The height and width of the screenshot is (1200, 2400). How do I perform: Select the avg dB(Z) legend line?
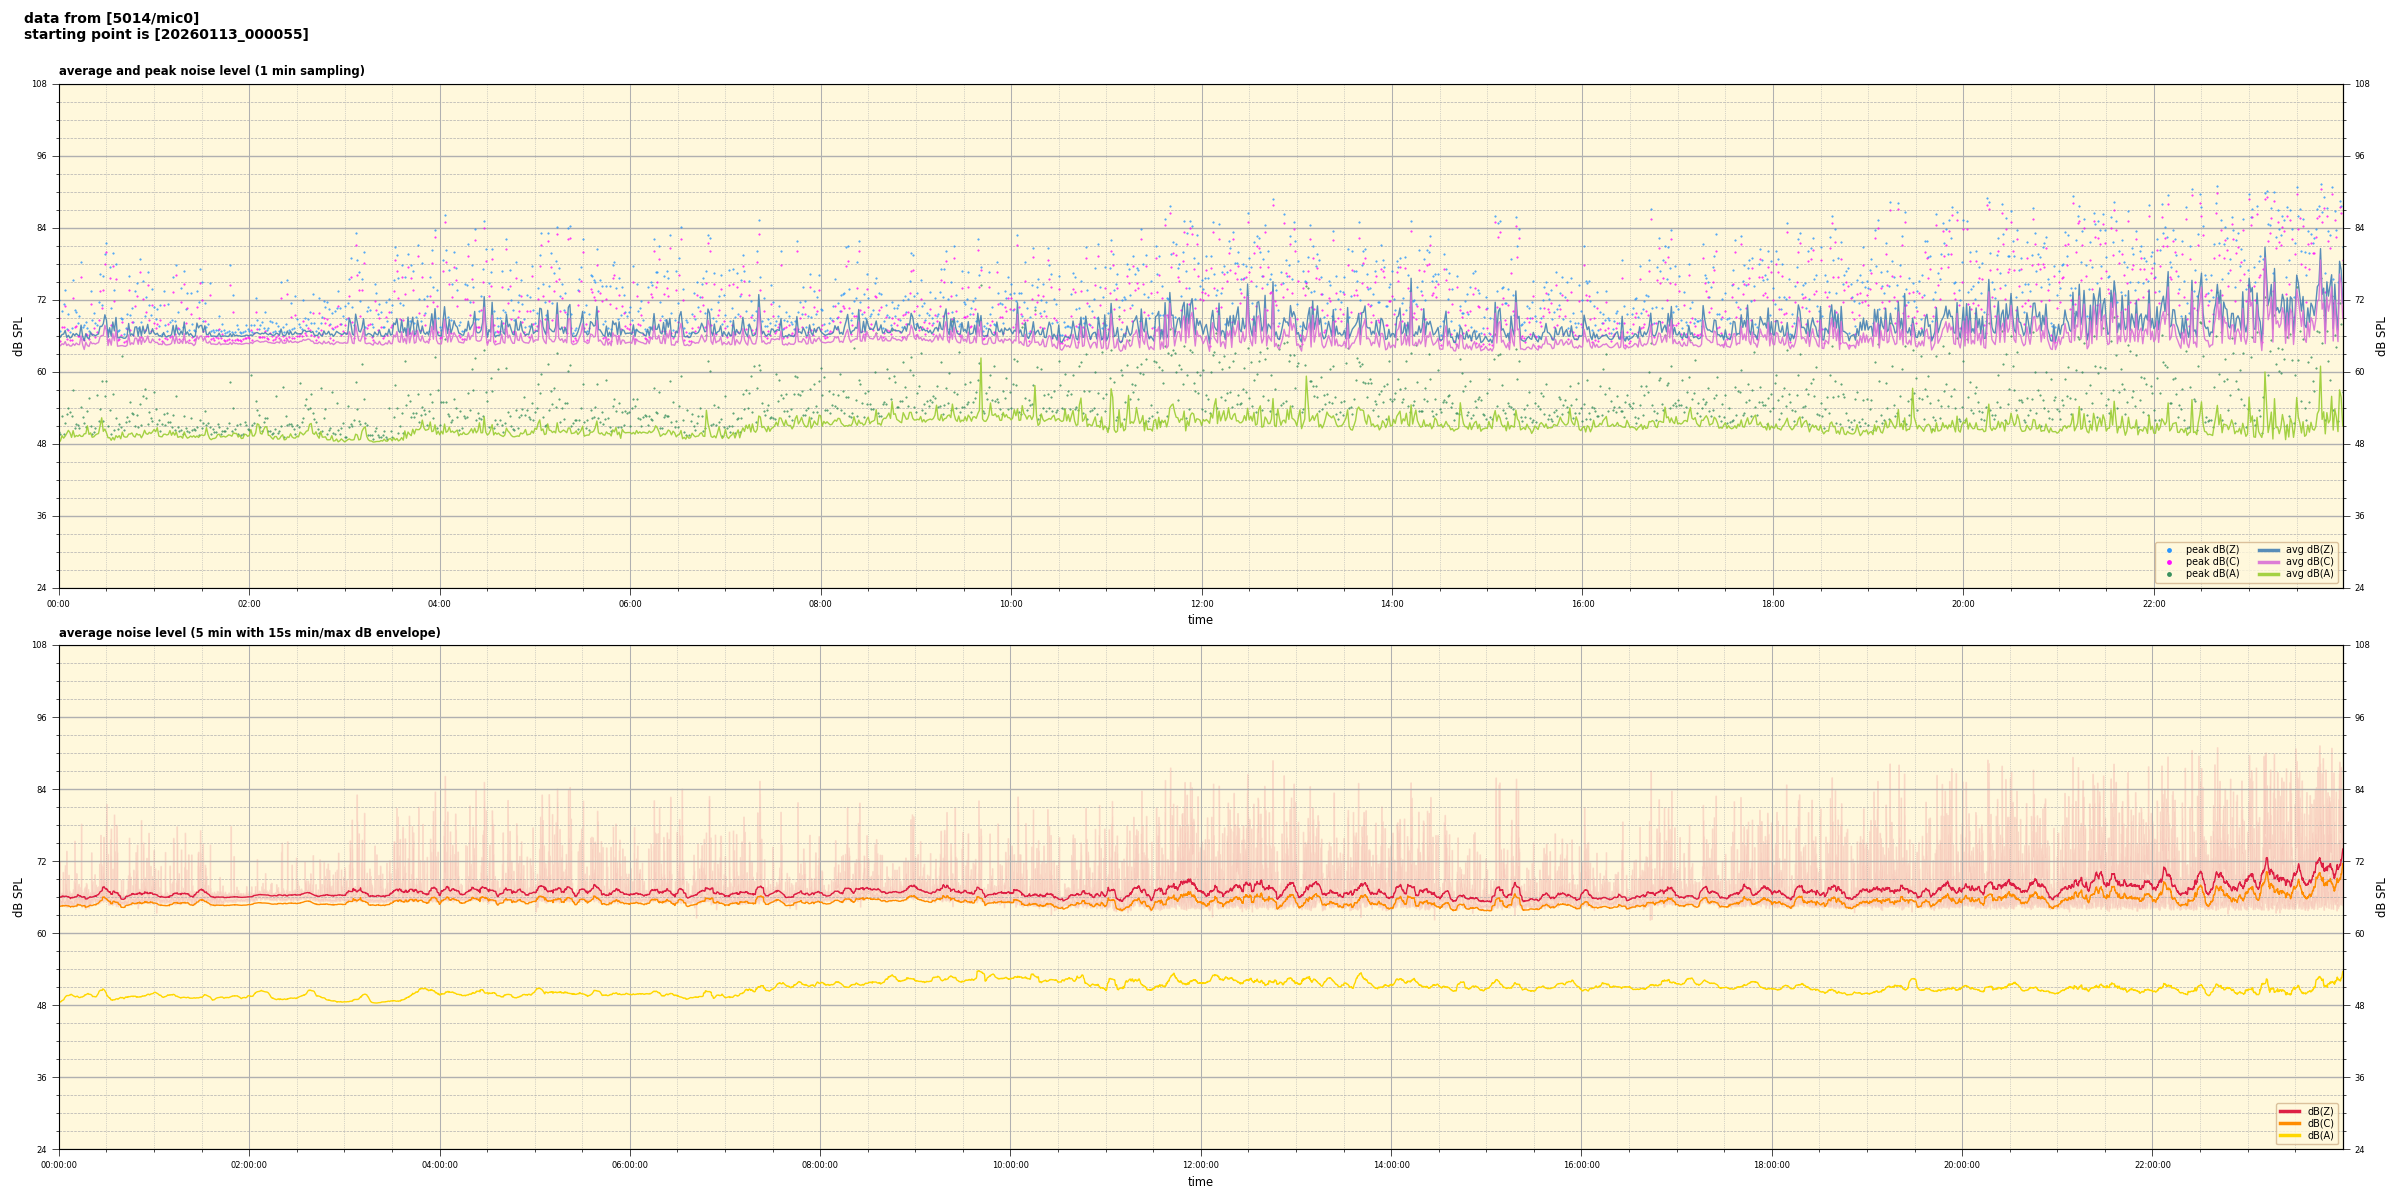coord(2269,550)
